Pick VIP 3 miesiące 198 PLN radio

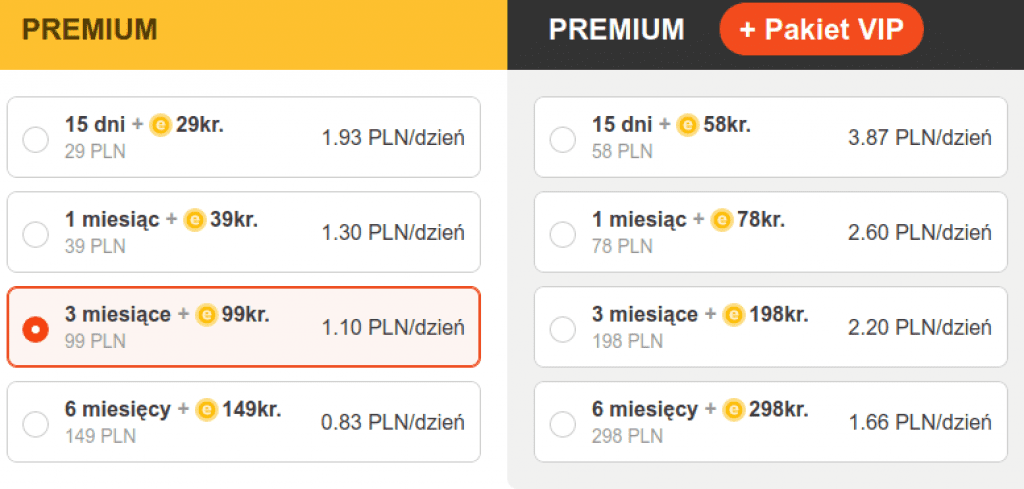tap(563, 329)
